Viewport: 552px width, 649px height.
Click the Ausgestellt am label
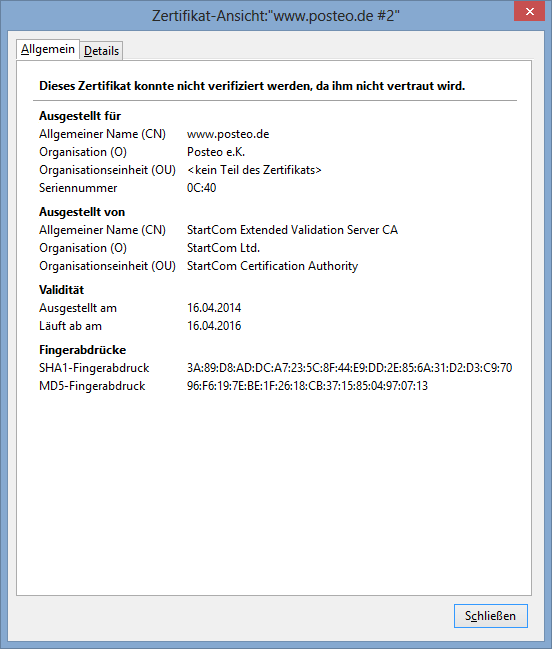[x=78, y=308]
